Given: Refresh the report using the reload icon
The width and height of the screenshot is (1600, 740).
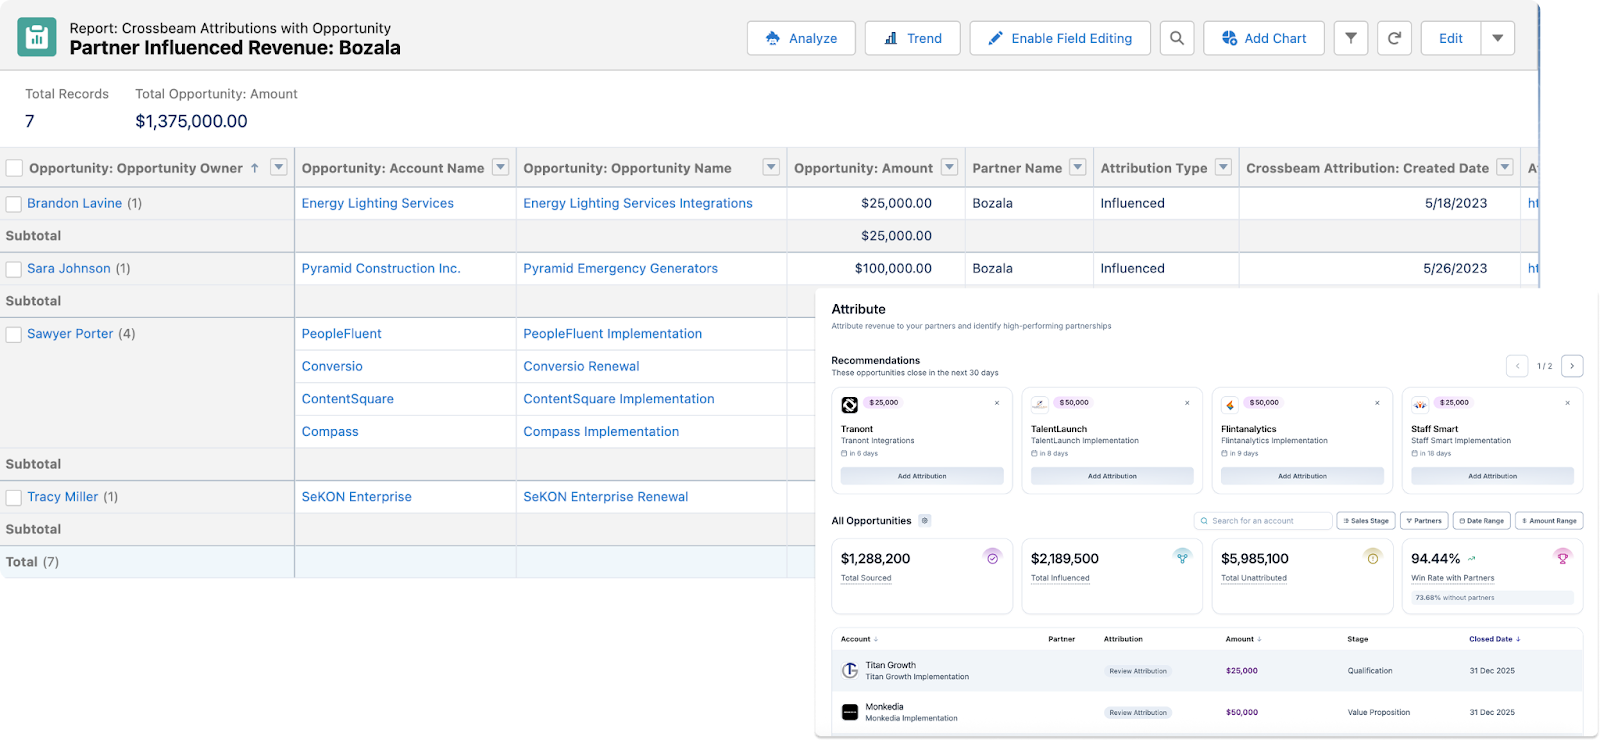Looking at the screenshot, I should pos(1395,38).
